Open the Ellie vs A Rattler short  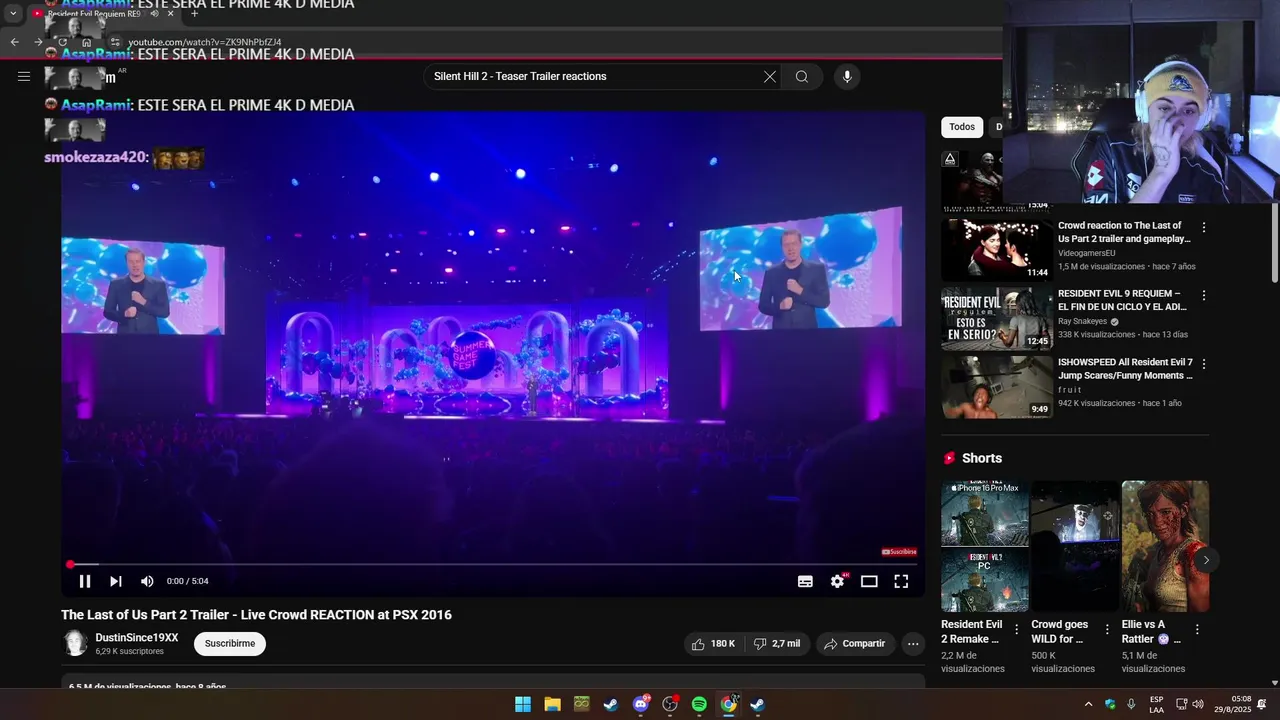point(1165,547)
